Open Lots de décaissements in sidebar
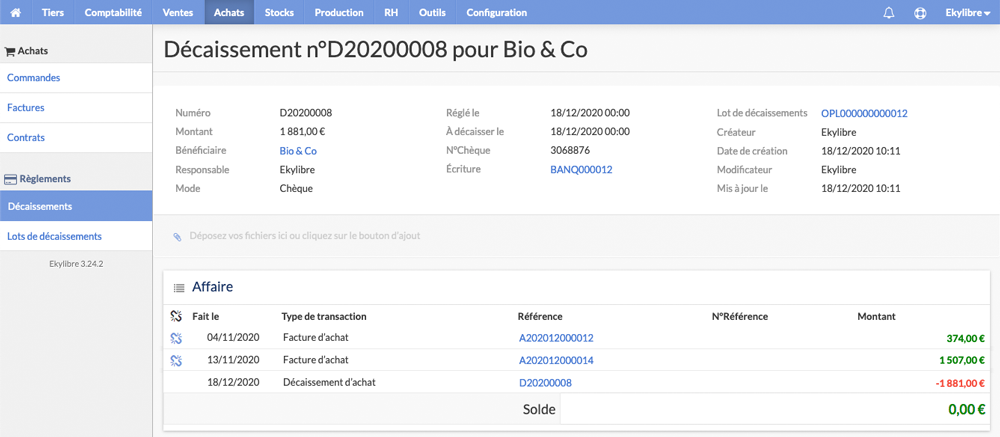Viewport: 1000px width, 437px height. click(x=76, y=236)
